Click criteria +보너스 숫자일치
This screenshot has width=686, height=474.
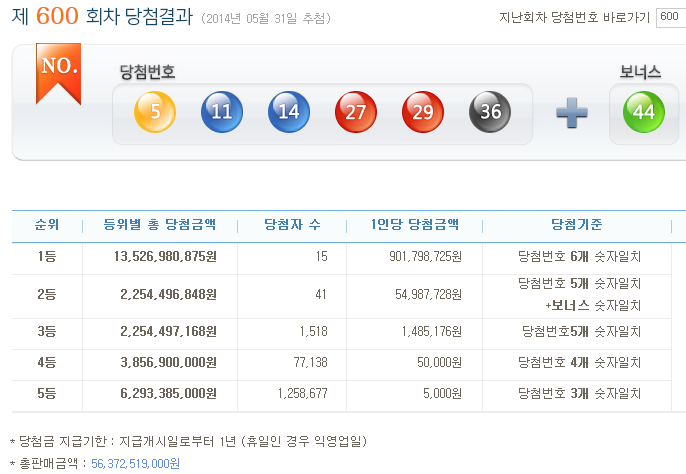click(593, 305)
